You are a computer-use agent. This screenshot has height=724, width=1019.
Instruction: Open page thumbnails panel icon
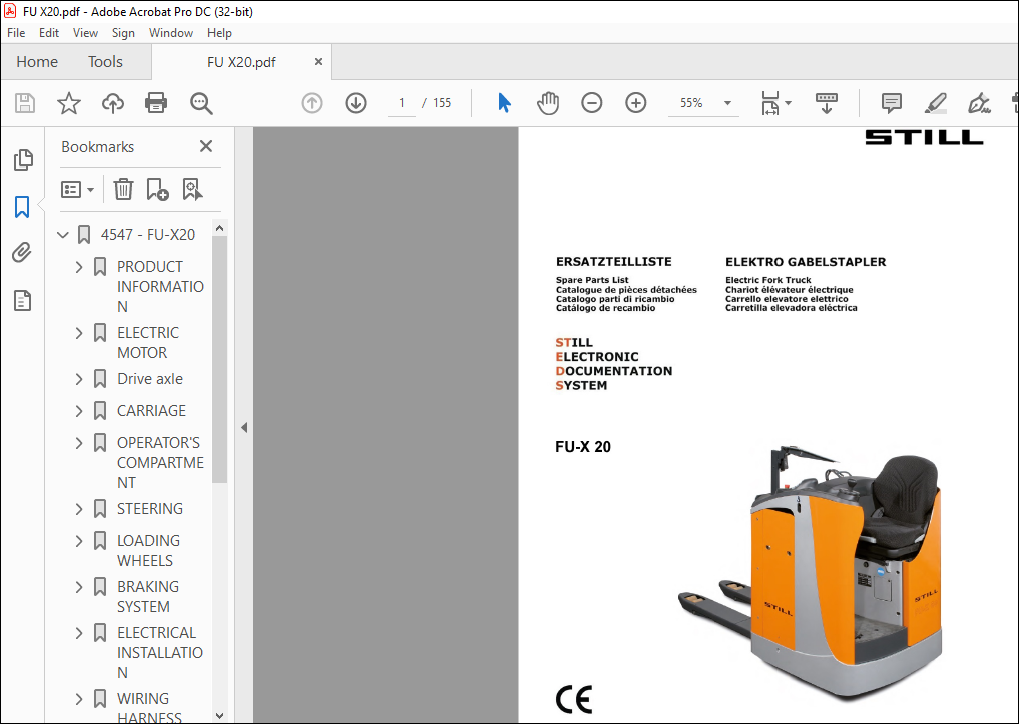click(x=23, y=160)
